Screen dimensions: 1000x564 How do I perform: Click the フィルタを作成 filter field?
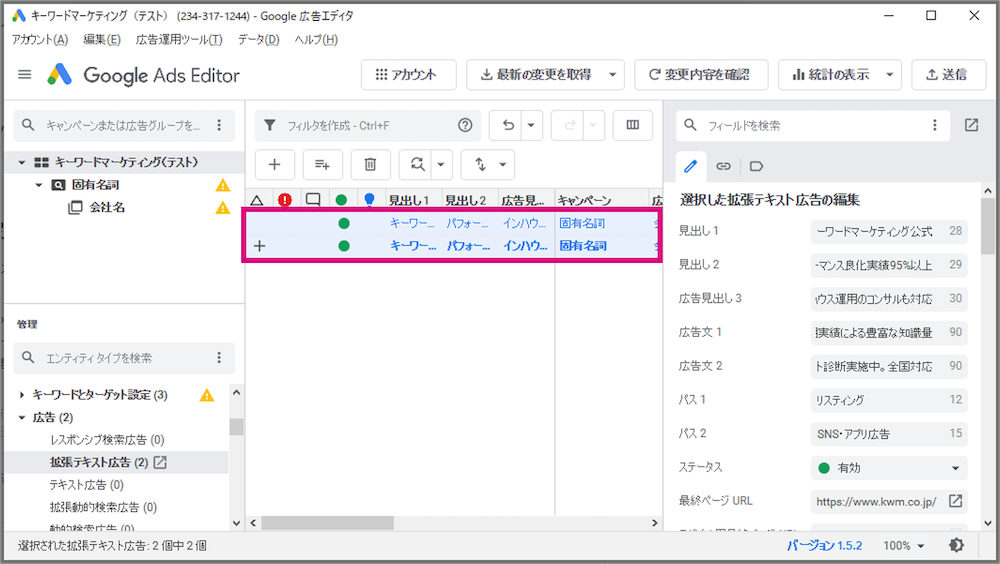tap(367, 125)
